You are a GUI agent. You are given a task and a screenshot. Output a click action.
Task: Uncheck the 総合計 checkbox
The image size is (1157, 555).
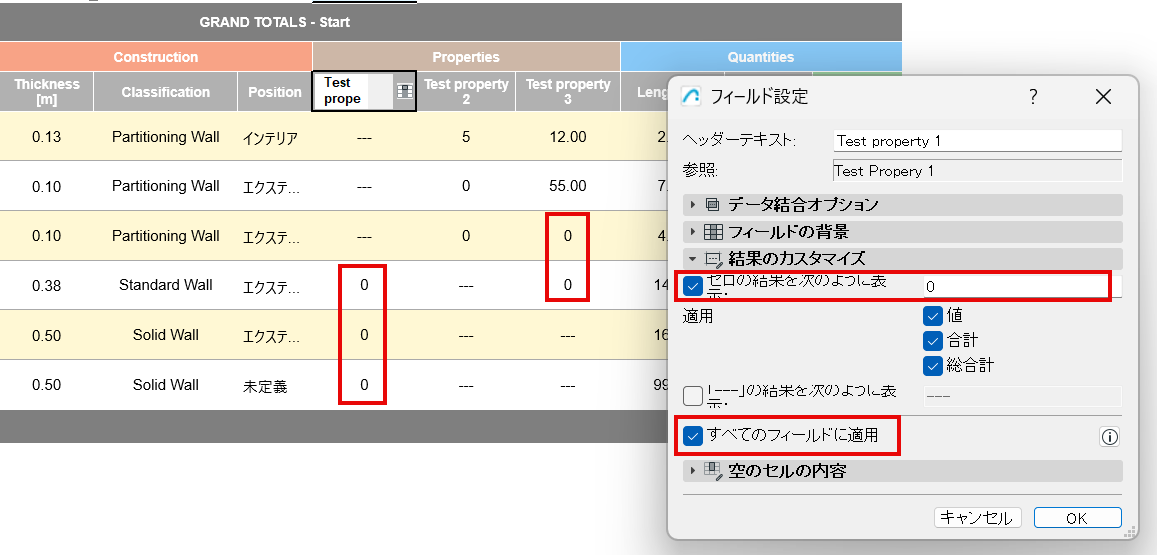coord(933,365)
